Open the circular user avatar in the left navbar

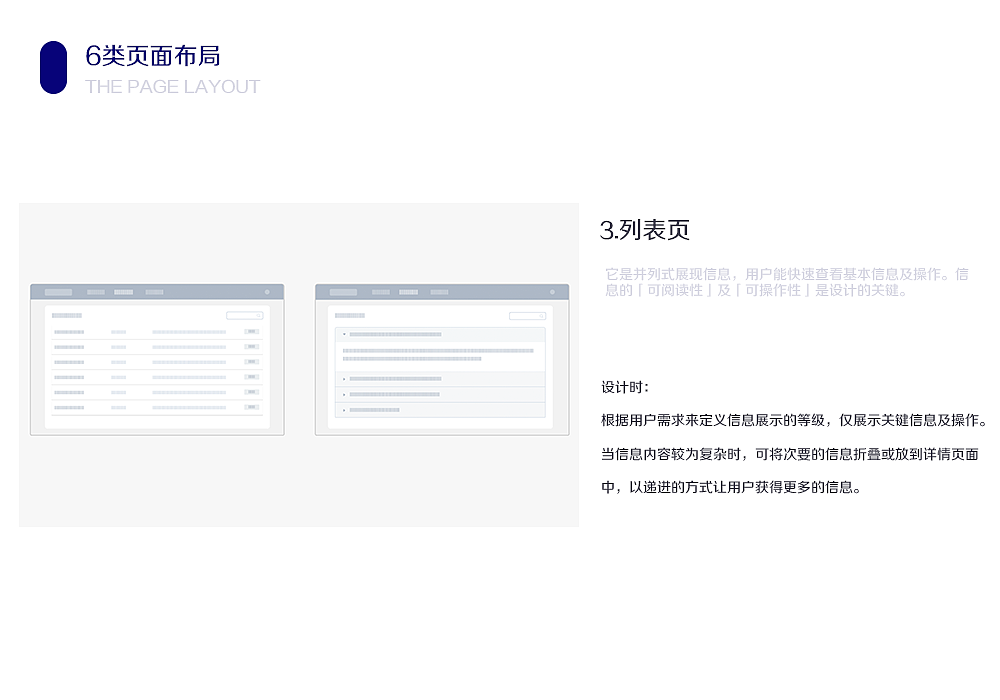[267, 292]
